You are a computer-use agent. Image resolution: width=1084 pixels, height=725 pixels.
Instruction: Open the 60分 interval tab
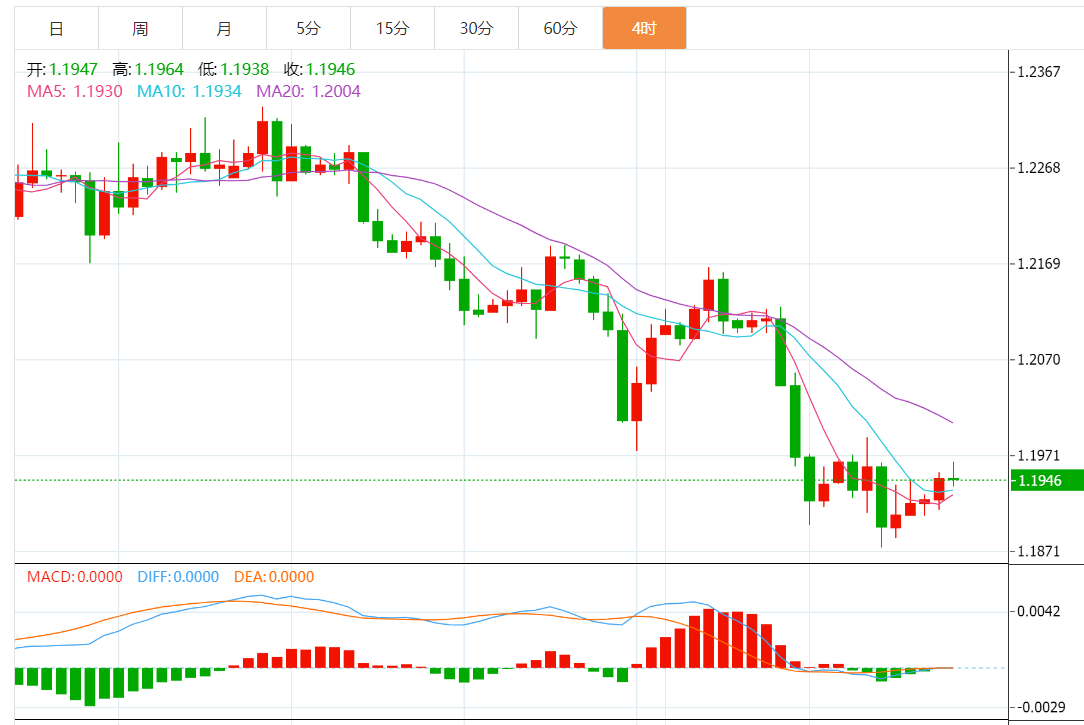click(x=560, y=28)
